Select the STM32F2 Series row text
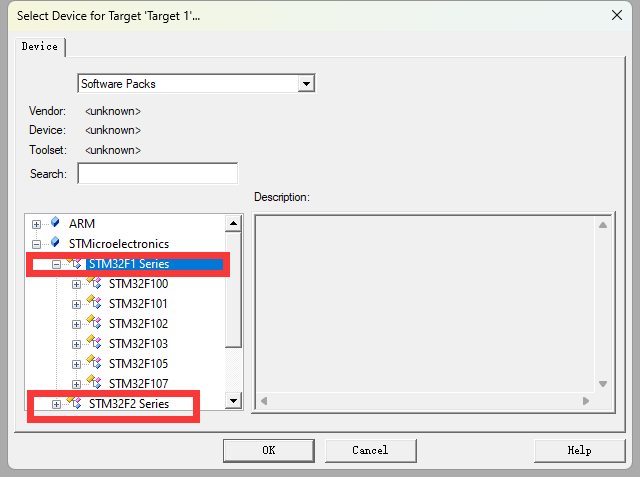This screenshot has height=477, width=640. pos(129,404)
